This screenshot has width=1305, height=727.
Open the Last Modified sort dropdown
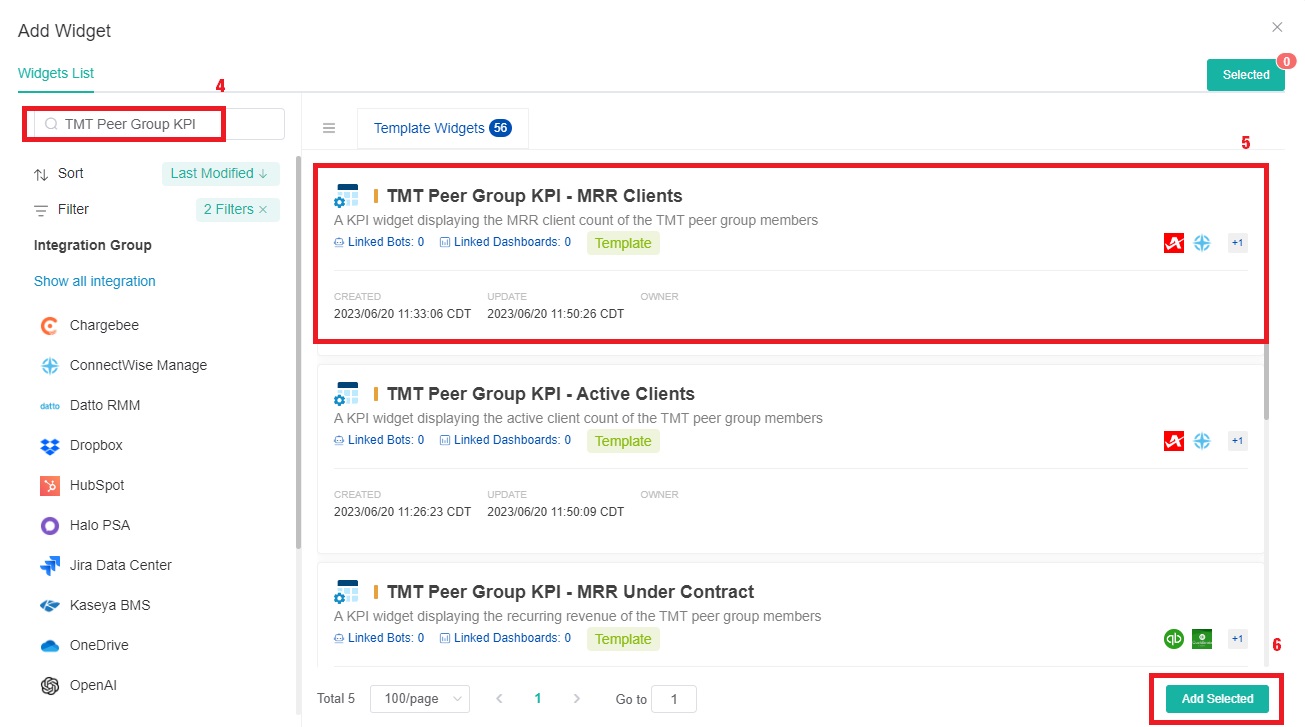220,174
